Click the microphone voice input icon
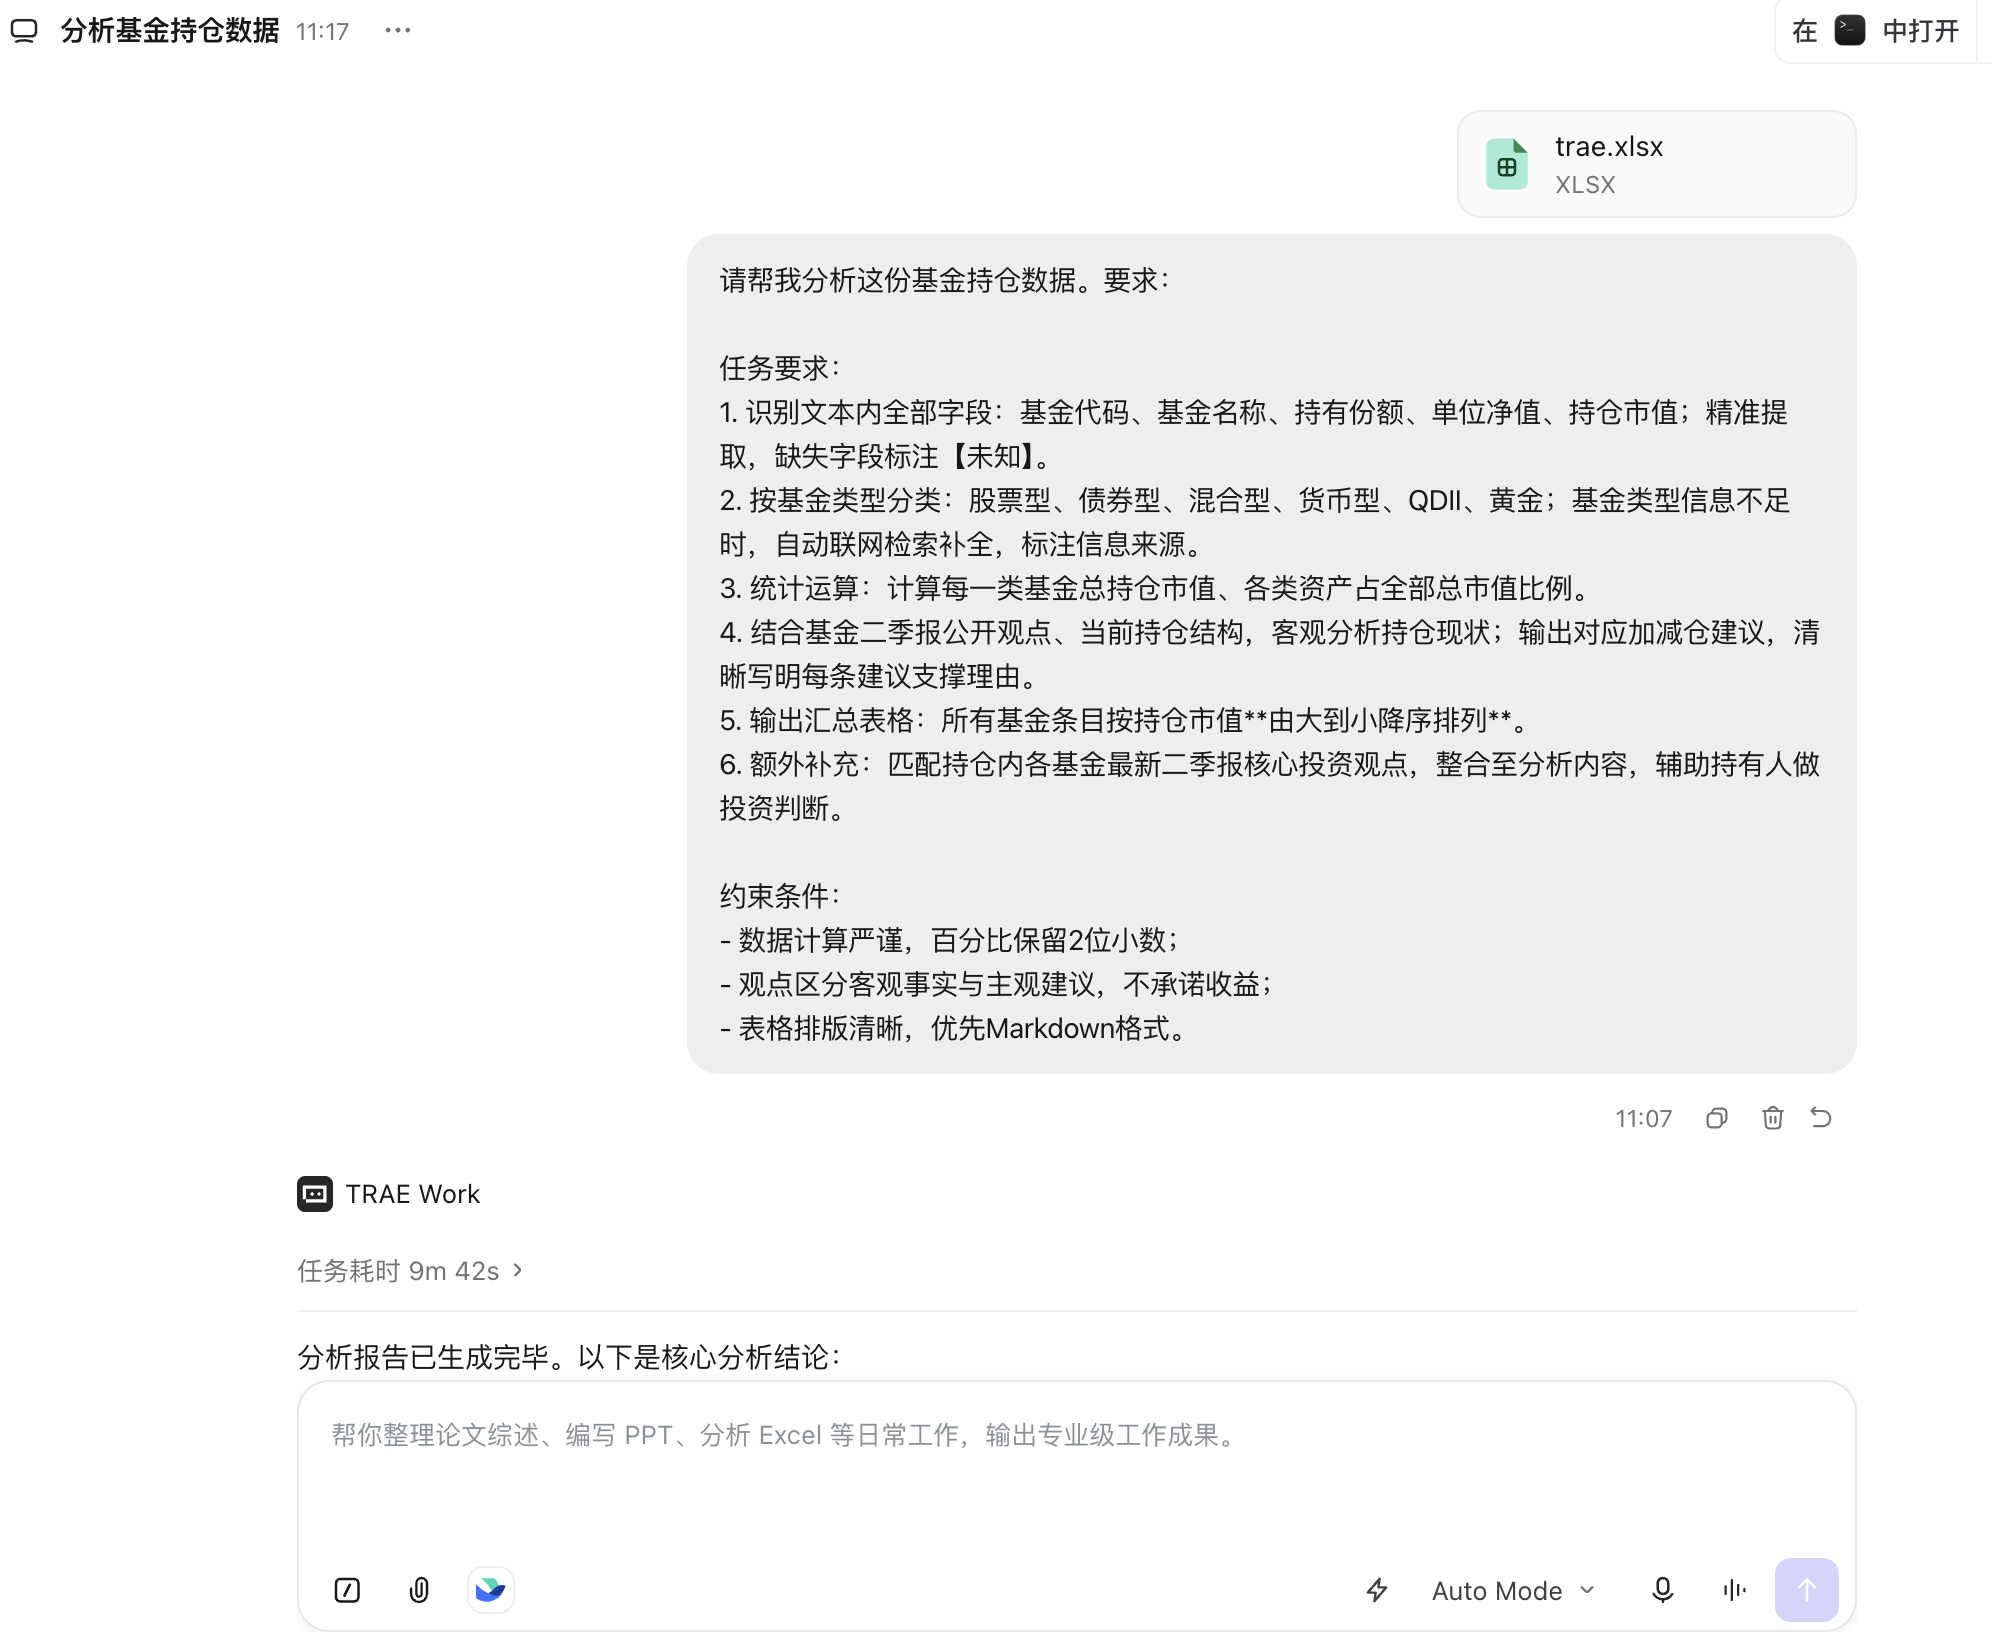Image resolution: width=1992 pixels, height=1642 pixels. coord(1663,1590)
